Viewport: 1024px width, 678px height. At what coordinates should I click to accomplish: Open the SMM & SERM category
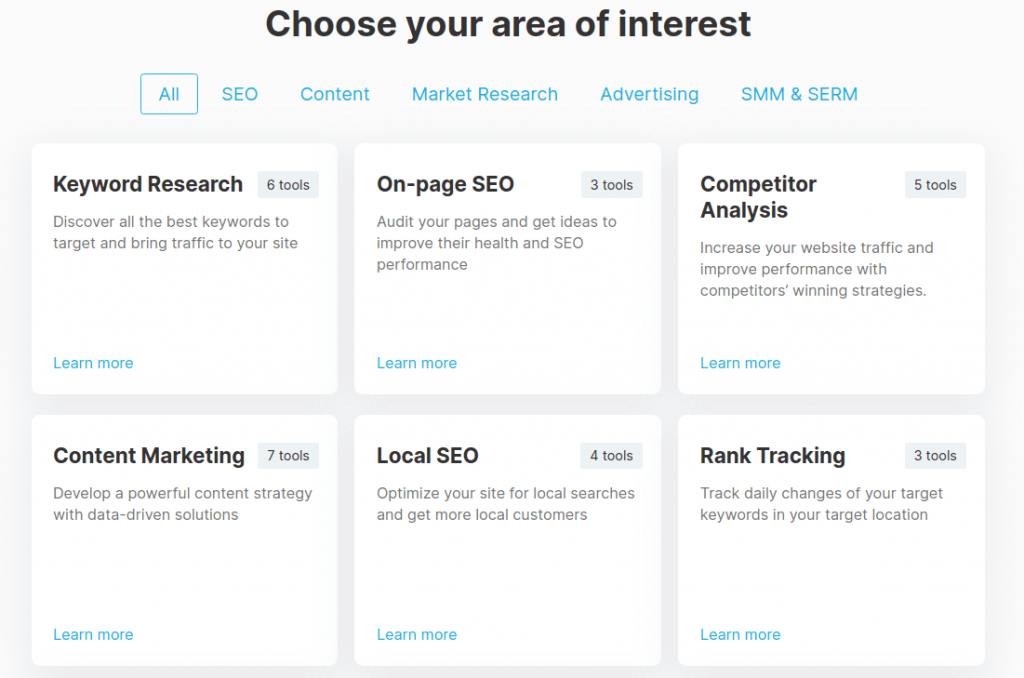tap(799, 93)
